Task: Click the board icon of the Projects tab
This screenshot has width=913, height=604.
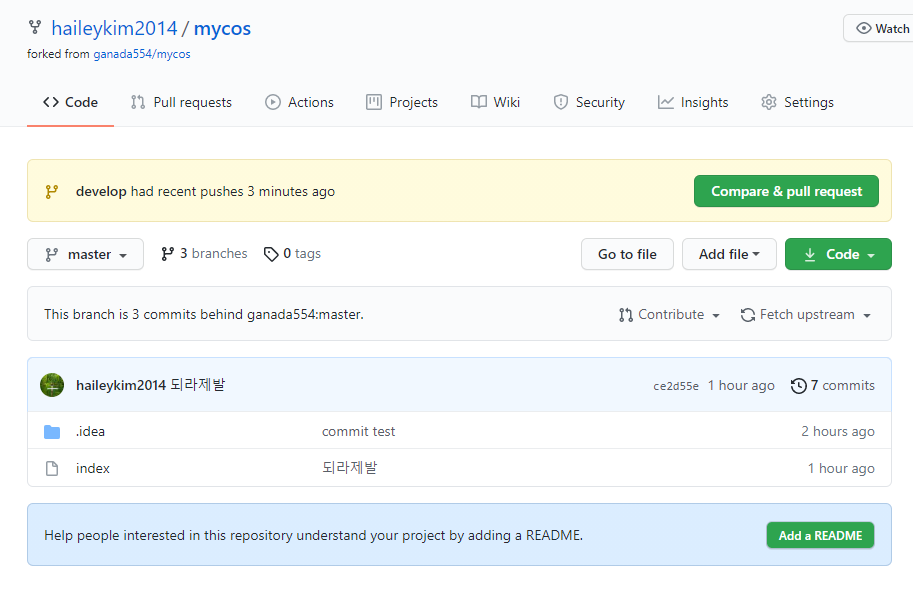Action: (x=374, y=102)
